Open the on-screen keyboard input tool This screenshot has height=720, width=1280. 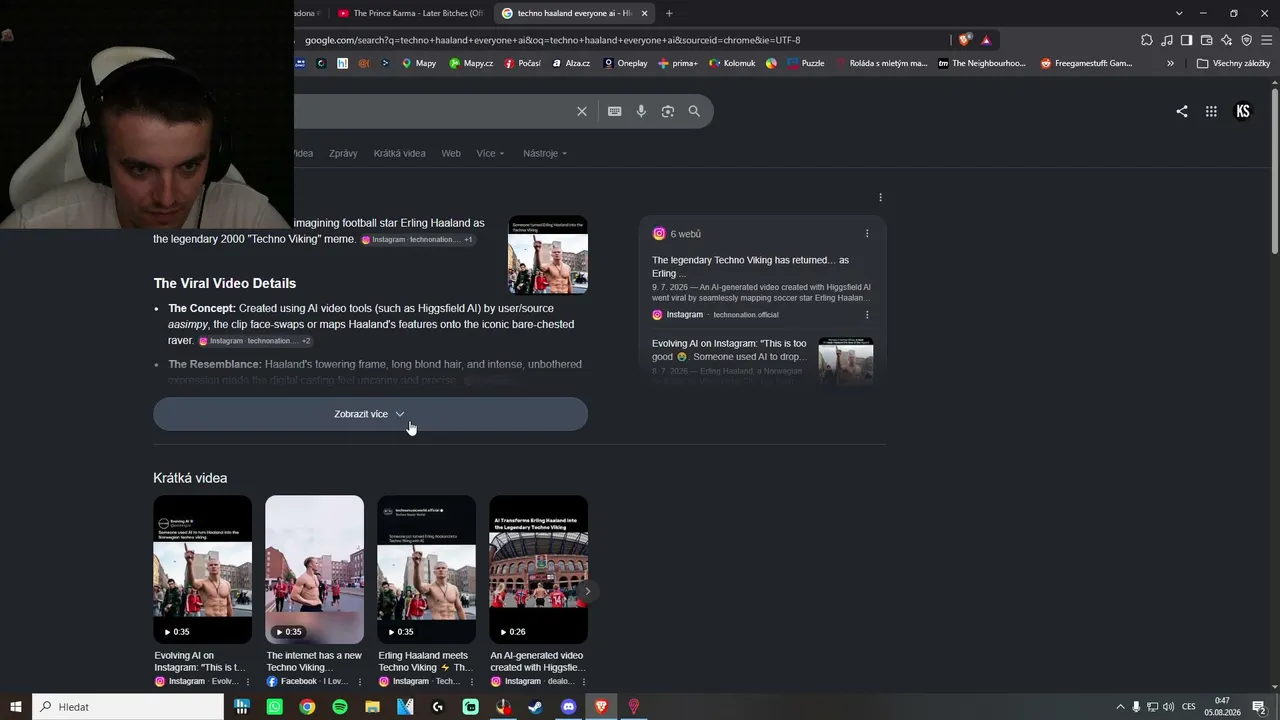coord(614,111)
